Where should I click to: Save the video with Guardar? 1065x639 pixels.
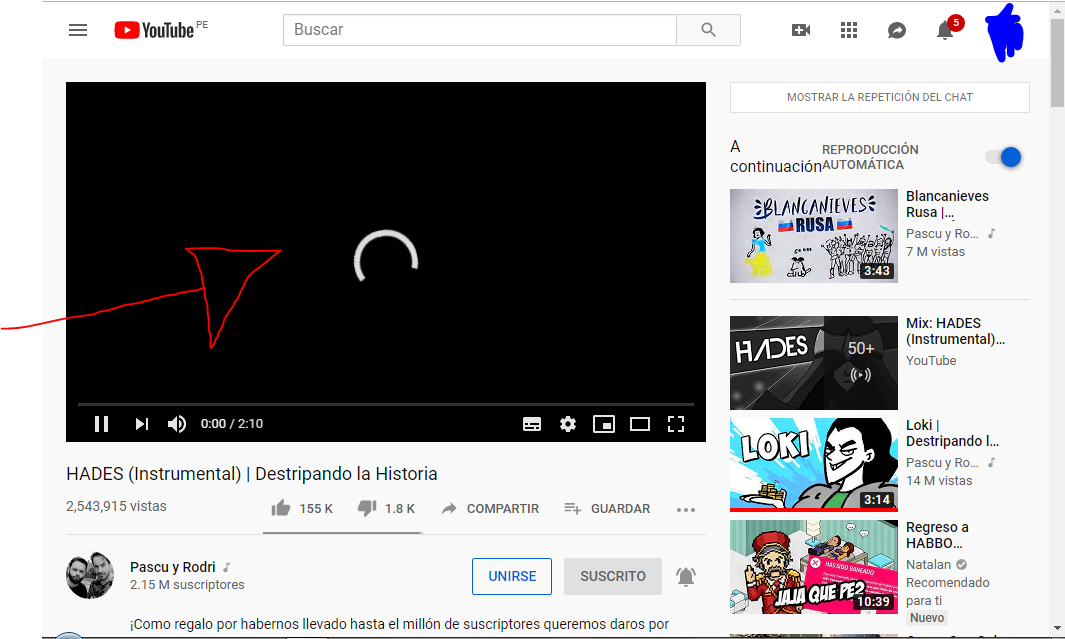click(607, 509)
